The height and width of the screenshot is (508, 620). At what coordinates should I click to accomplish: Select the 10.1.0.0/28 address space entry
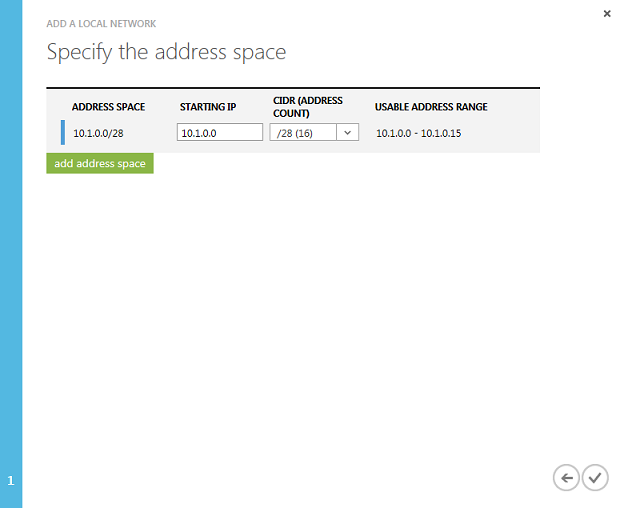(98, 133)
